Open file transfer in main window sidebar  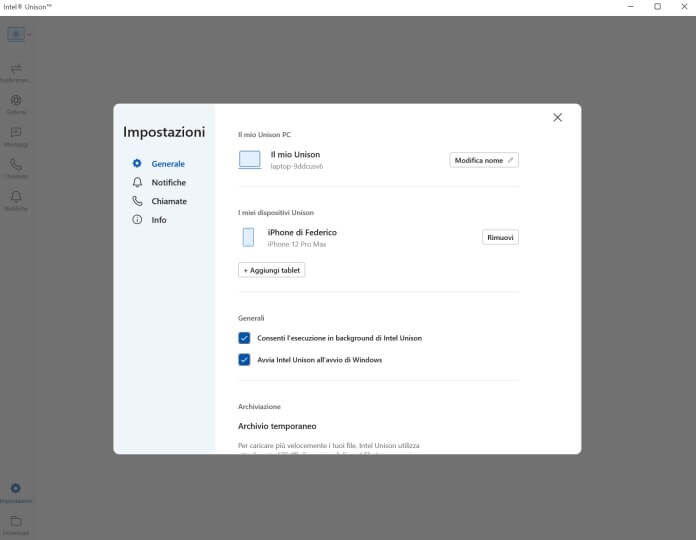pyautogui.click(x=16, y=73)
